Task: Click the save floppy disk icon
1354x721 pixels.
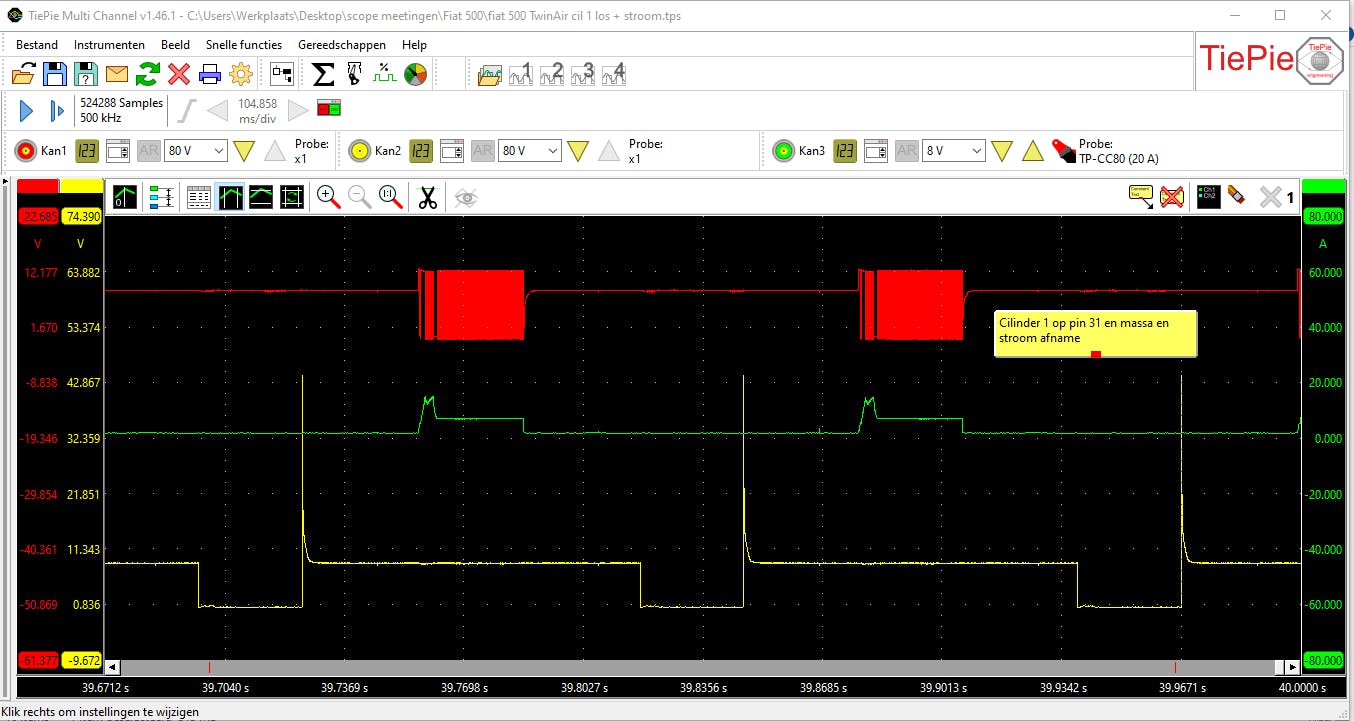Action: [x=55, y=74]
